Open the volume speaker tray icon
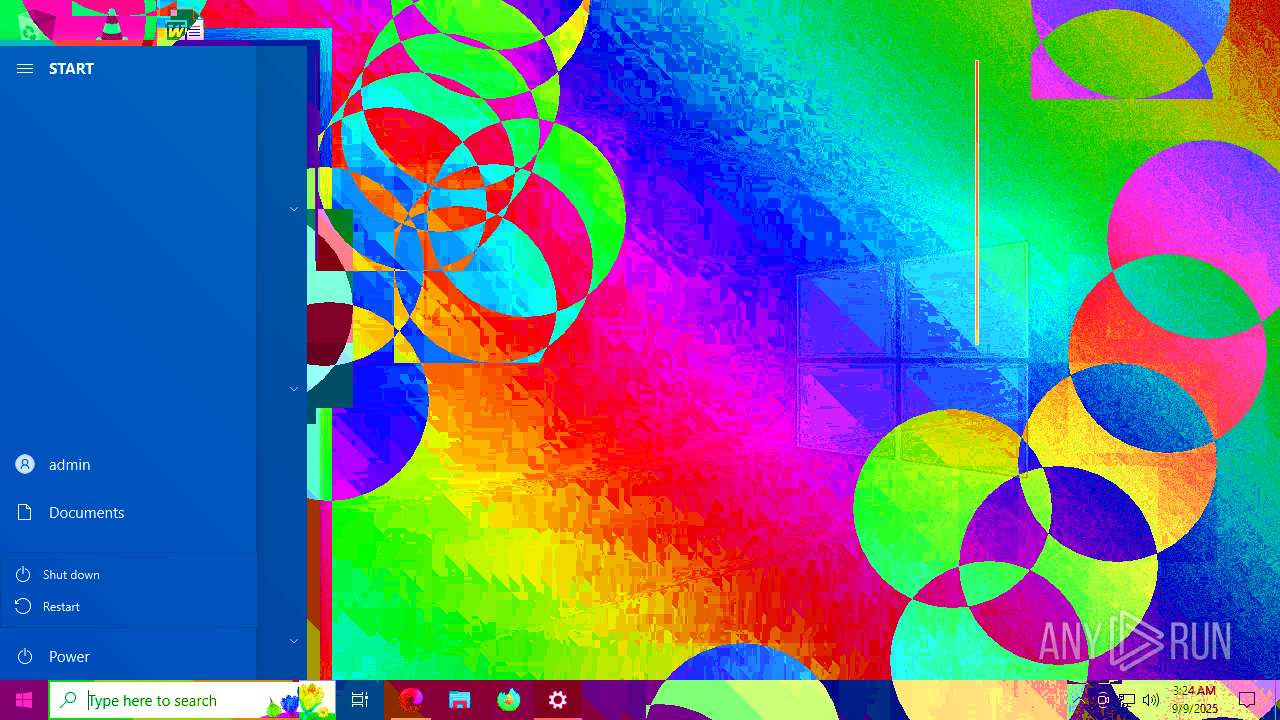The image size is (1280, 720). tap(1150, 700)
